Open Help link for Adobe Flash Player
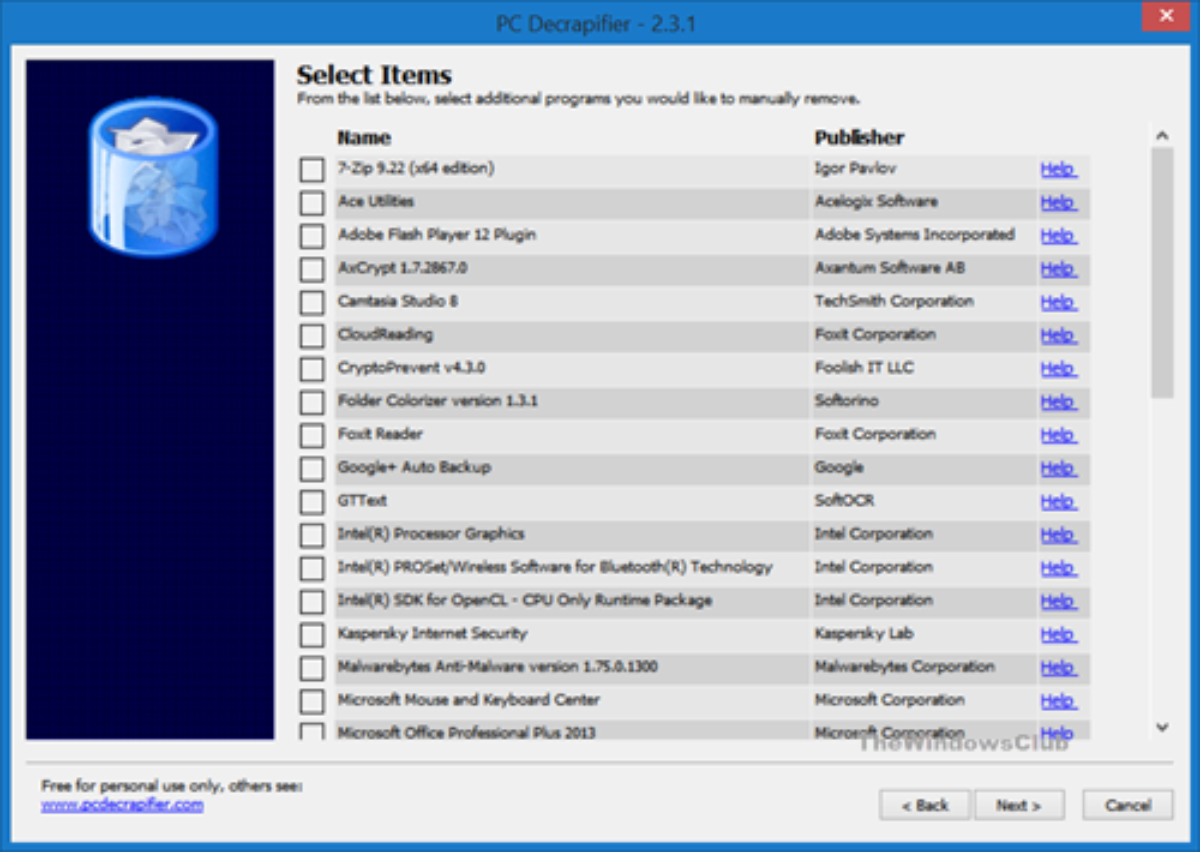This screenshot has height=852, width=1200. coord(1058,236)
